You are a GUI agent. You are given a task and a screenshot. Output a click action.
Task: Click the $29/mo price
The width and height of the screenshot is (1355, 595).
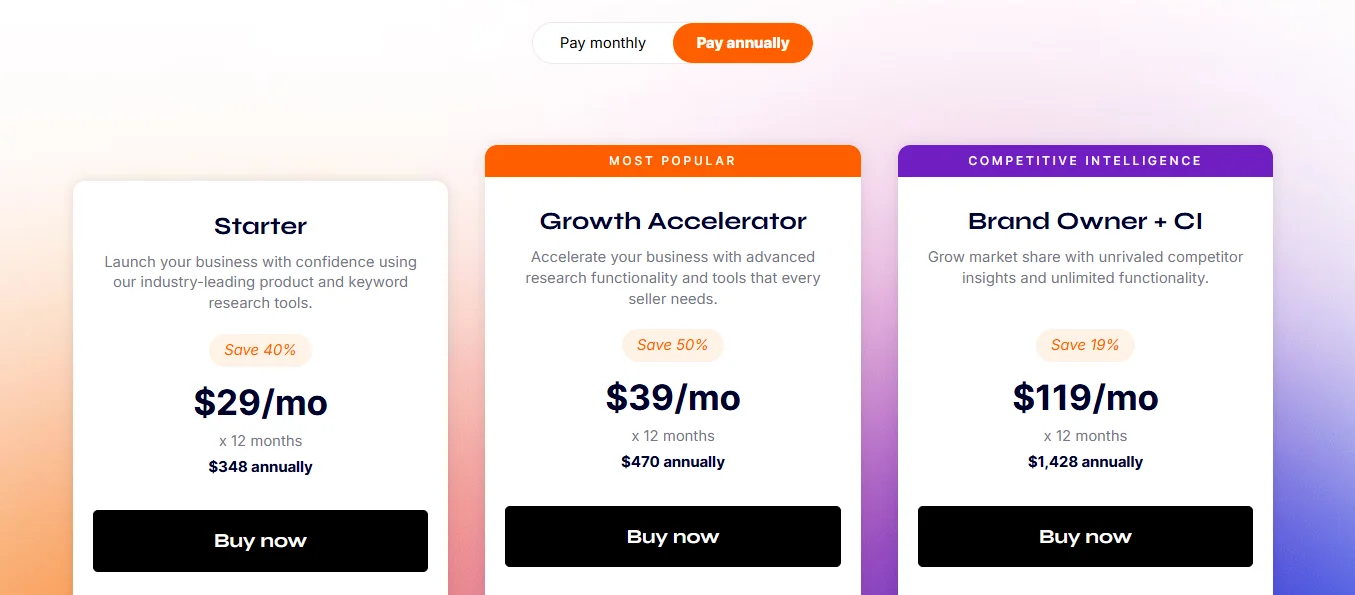(x=260, y=402)
